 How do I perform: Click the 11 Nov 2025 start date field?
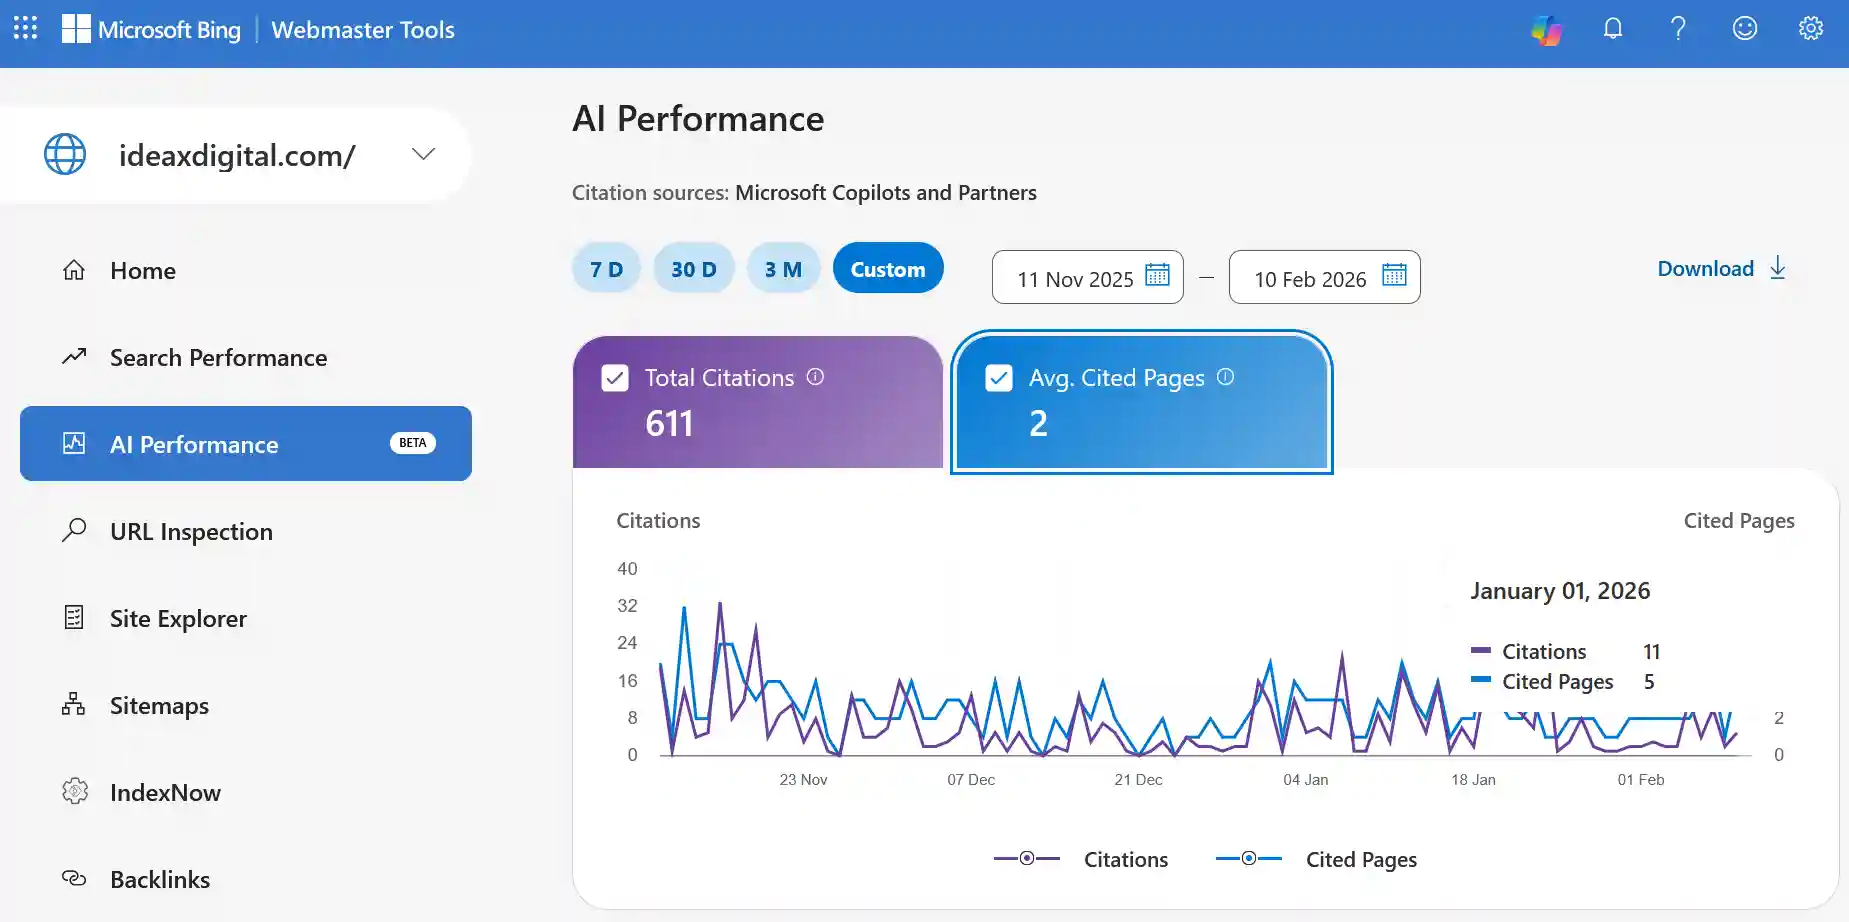tap(1088, 277)
